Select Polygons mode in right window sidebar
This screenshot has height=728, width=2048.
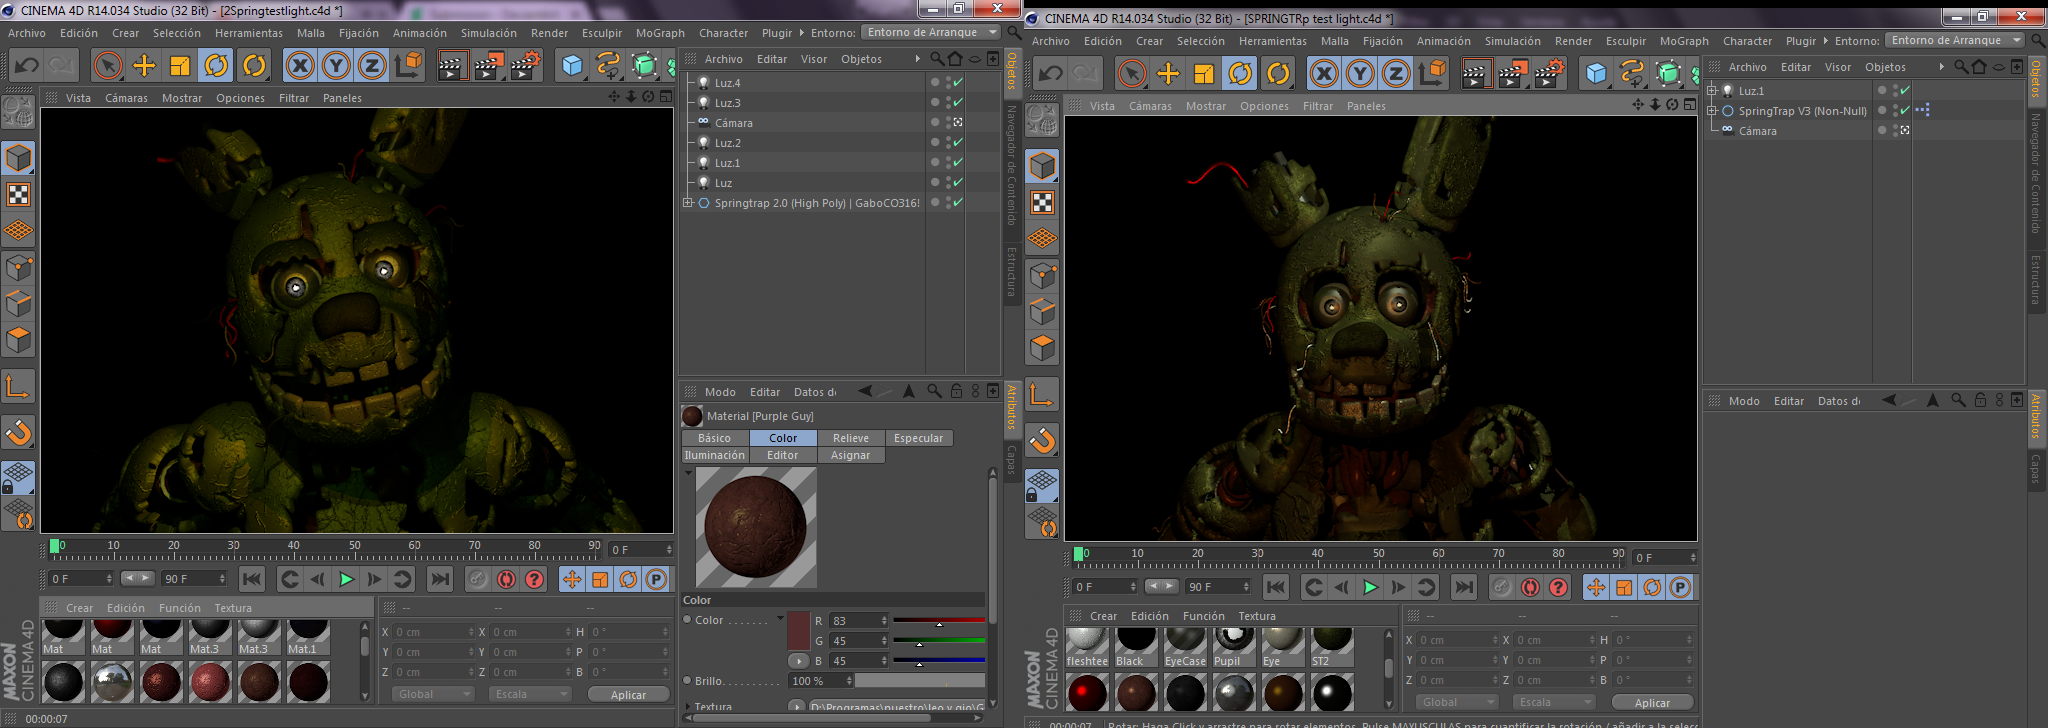(1042, 348)
